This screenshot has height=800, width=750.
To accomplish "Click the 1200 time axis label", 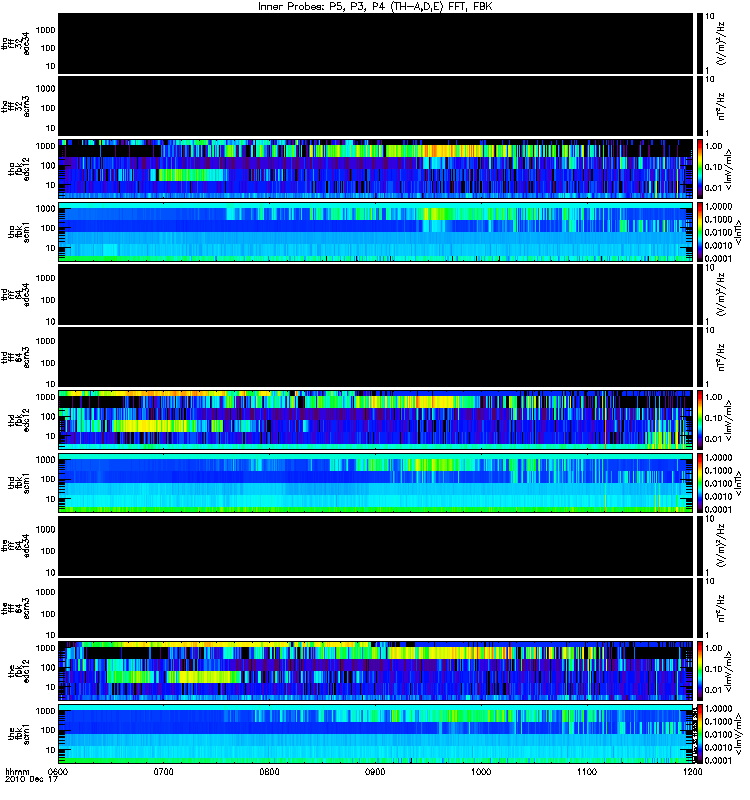I will point(692,772).
